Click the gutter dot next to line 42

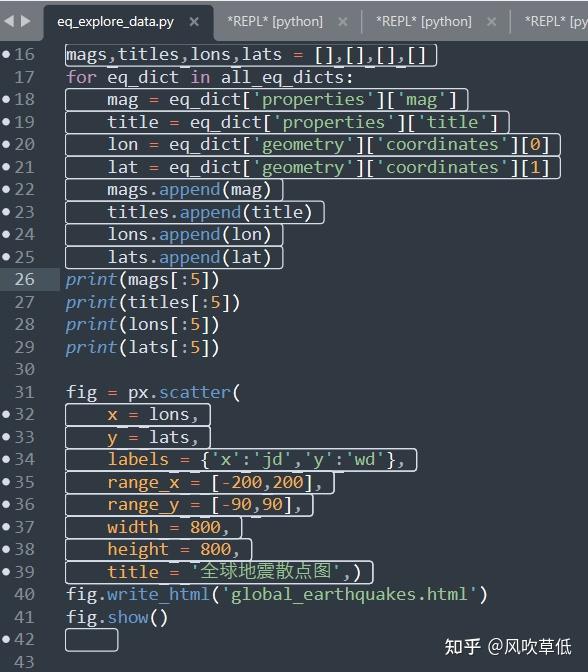point(6,639)
